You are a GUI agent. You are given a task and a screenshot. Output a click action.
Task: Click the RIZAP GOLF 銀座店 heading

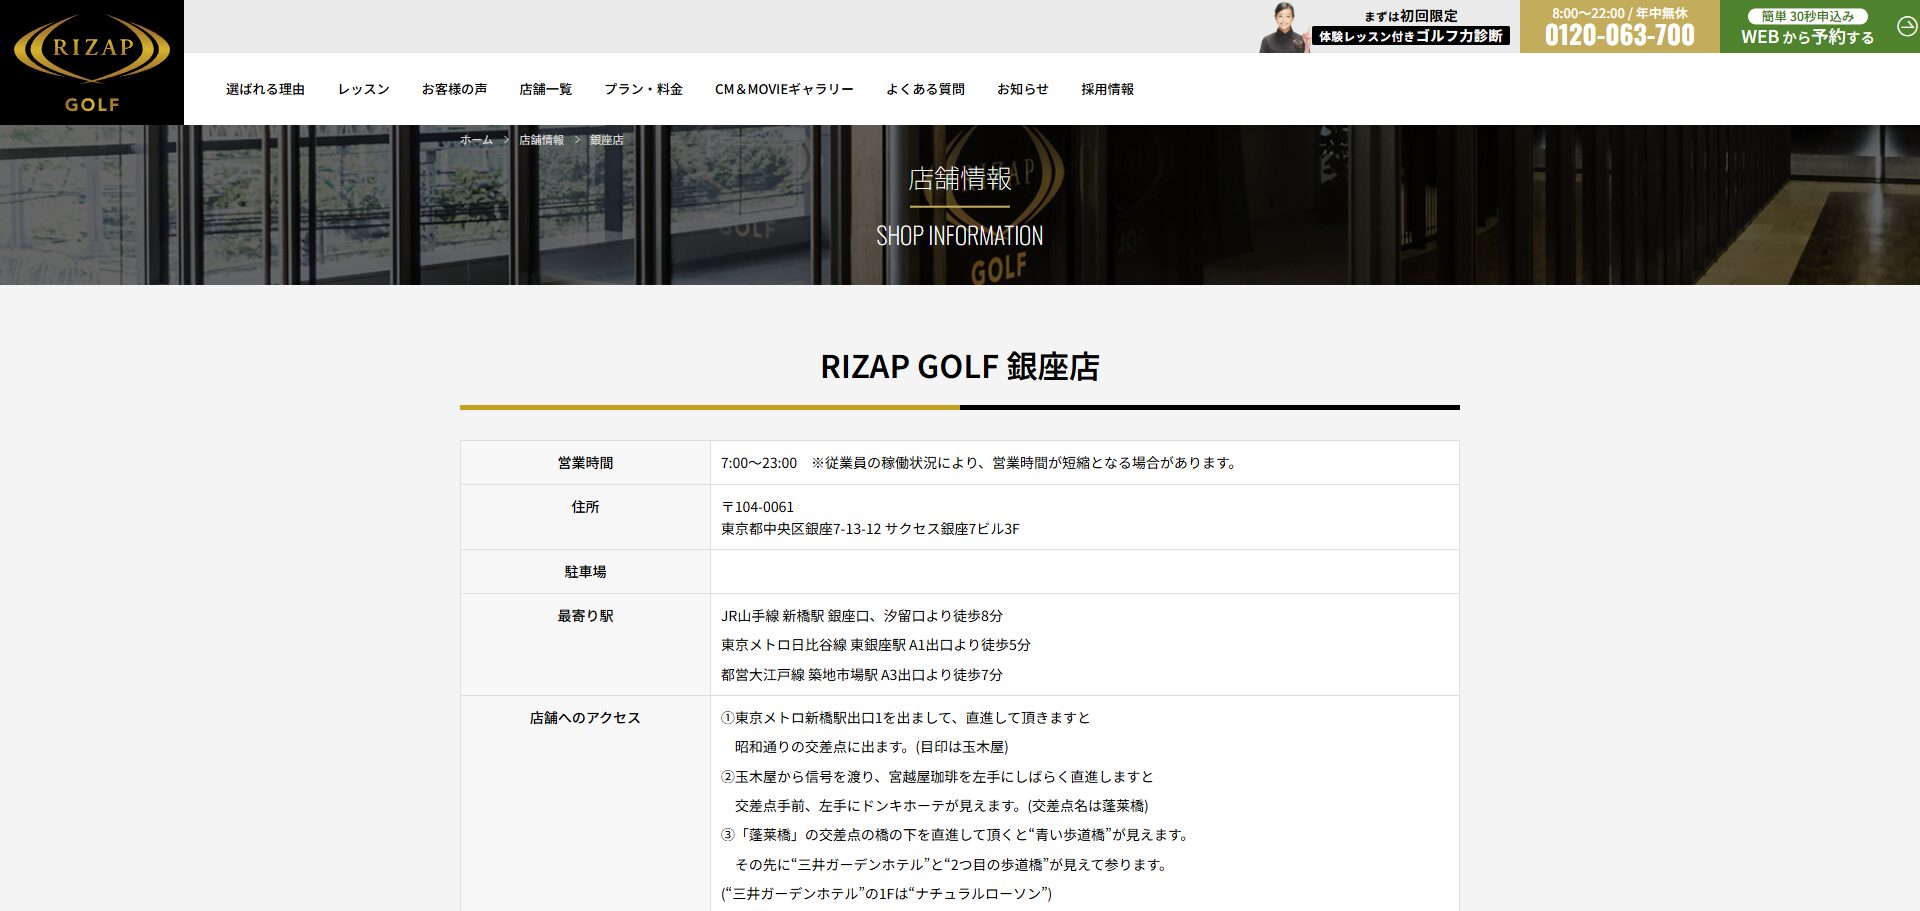point(960,367)
